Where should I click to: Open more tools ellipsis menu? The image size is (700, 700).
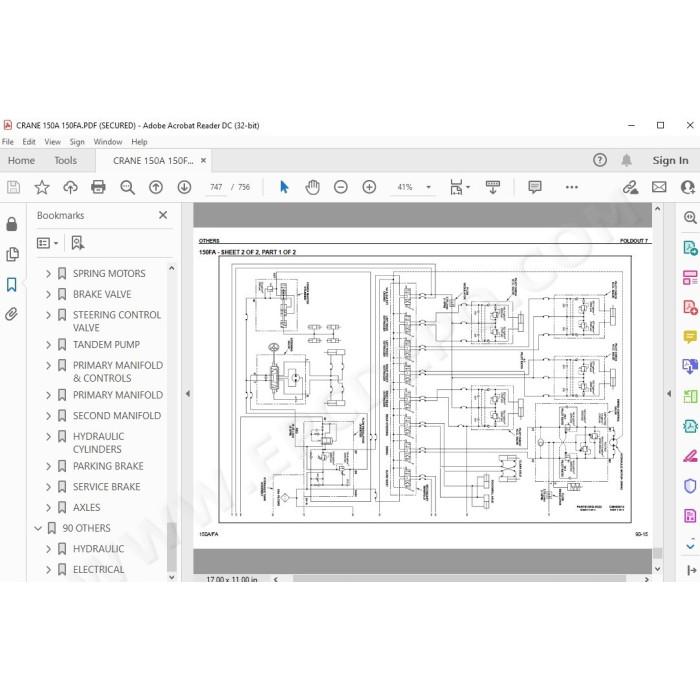pyautogui.click(x=571, y=187)
